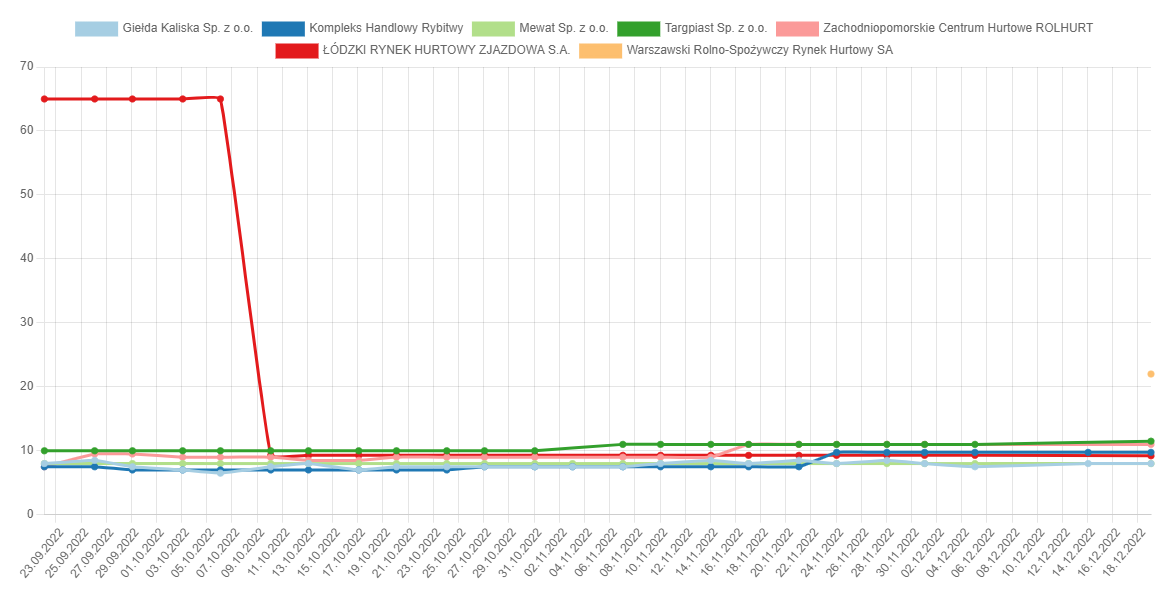This screenshot has height=597, width=1166.
Task: Click the red Łódzki Rynek Hurtowy swatch
Action: click(295, 50)
